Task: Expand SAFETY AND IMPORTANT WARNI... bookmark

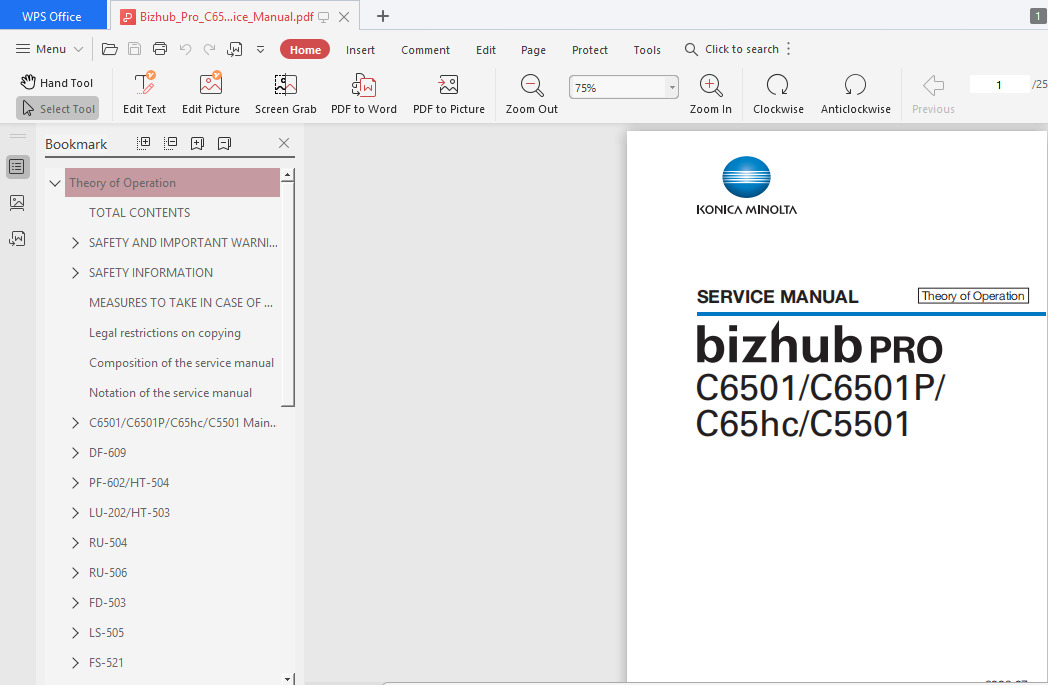Action: (x=75, y=243)
